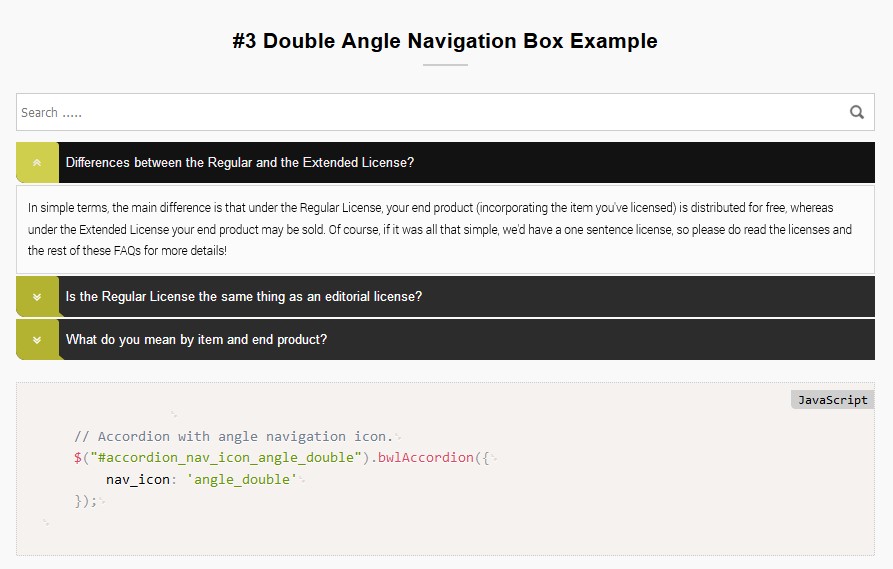Click the nav_icon property in code
The image size is (893, 569).
(x=139, y=480)
